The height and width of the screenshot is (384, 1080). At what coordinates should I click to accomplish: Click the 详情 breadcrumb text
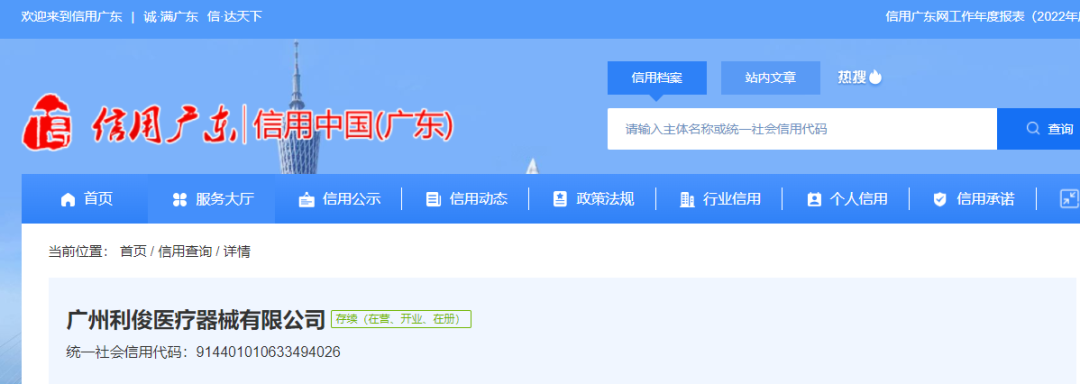tap(237, 252)
